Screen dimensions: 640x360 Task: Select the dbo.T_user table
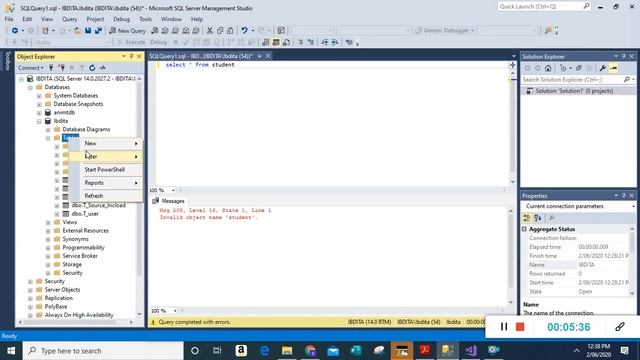pyautogui.click(x=85, y=214)
